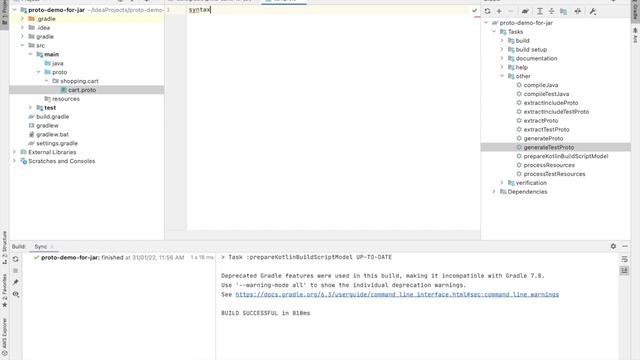640x360 pixels.
Task: Expand the build setup task group
Action: pyautogui.click(x=502, y=49)
